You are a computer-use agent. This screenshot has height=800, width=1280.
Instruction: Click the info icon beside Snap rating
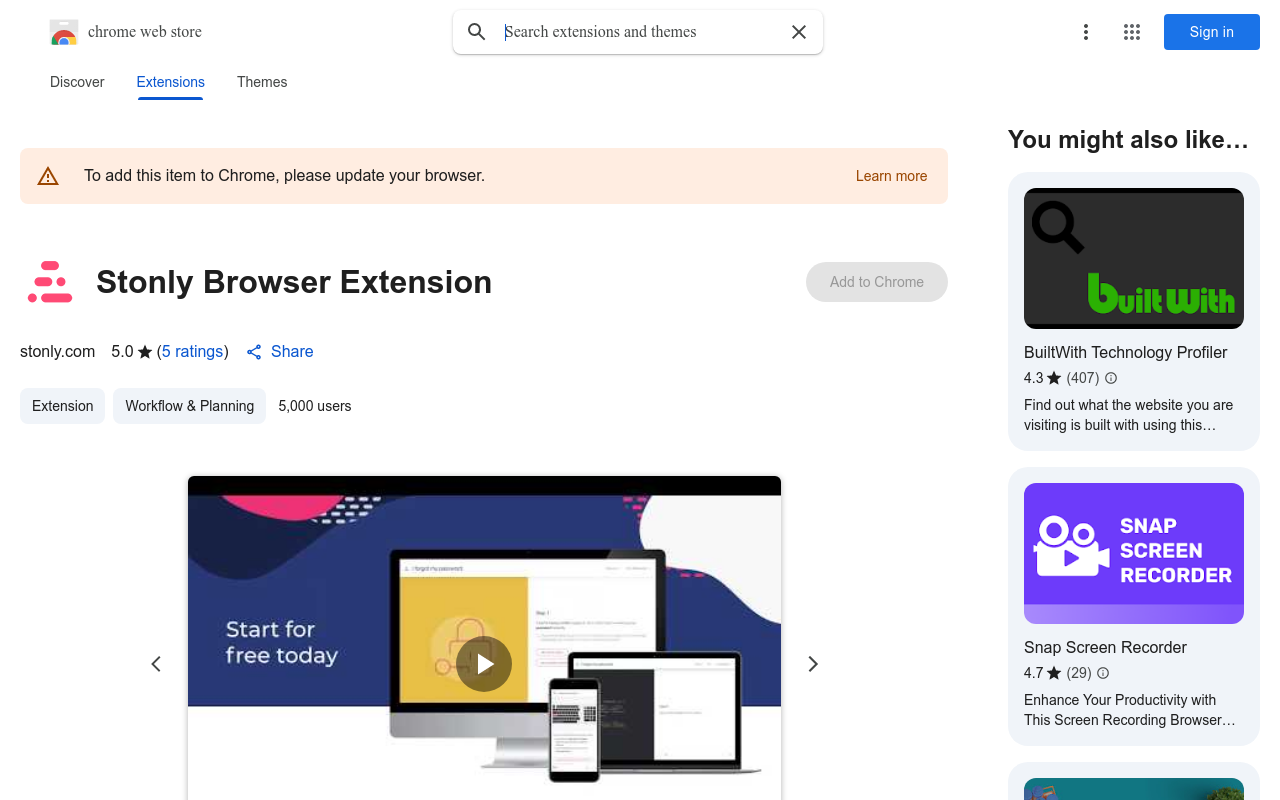1103,673
